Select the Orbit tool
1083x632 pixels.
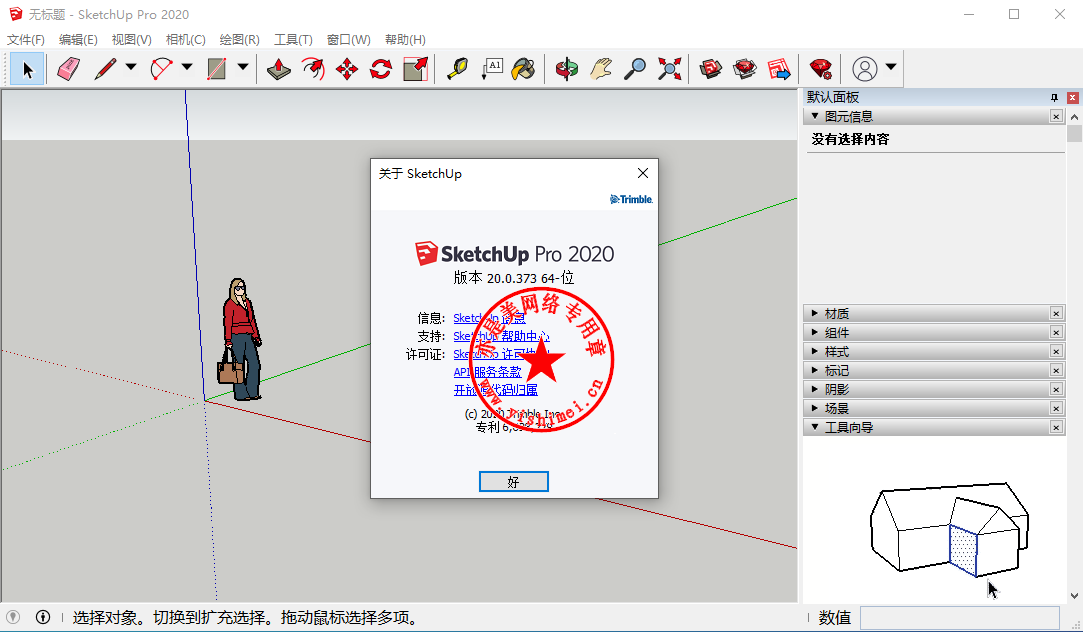pyautogui.click(x=567, y=69)
